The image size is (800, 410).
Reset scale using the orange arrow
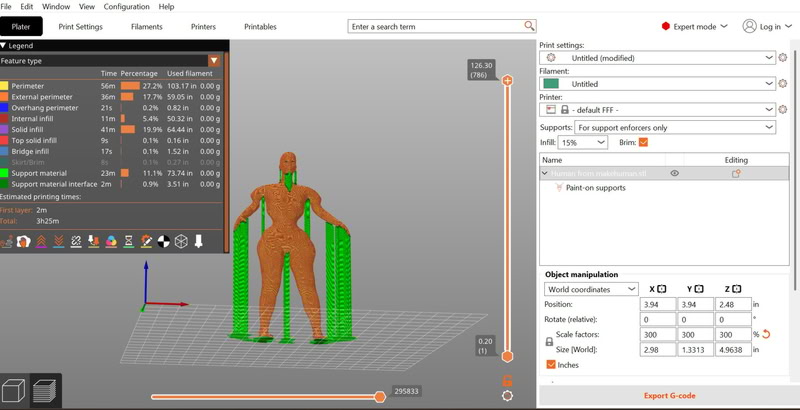pos(766,333)
